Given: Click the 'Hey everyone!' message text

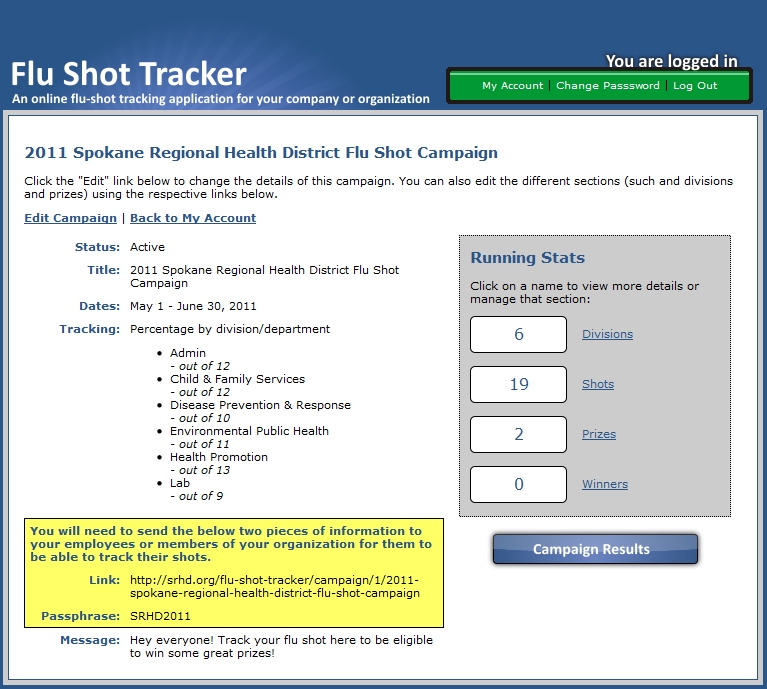Looking at the screenshot, I should coord(281,646).
